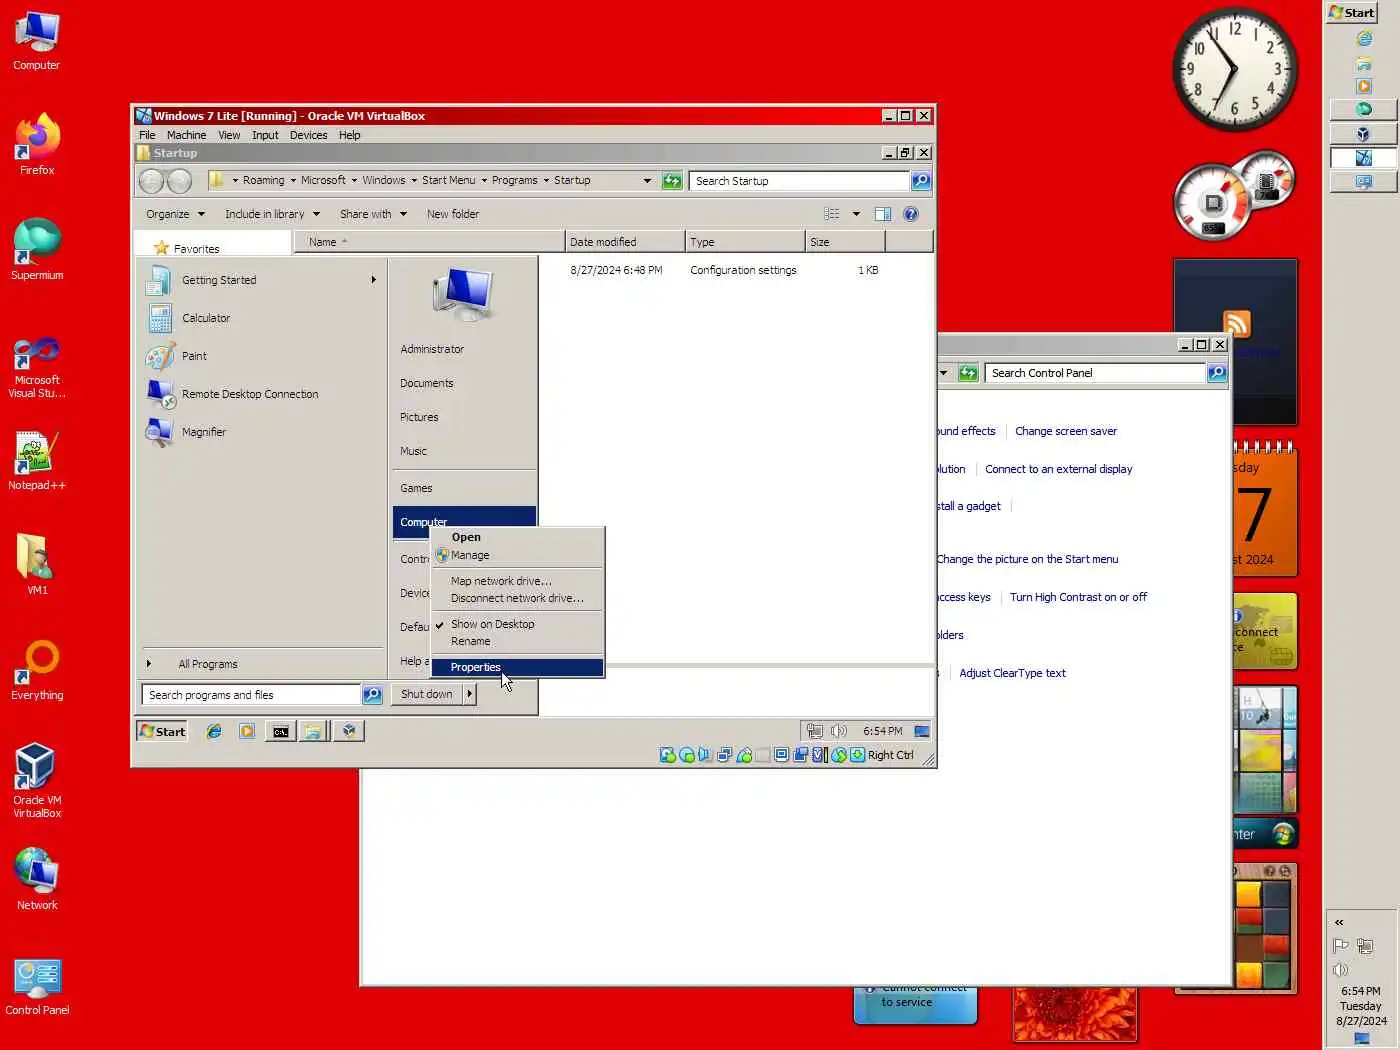Click the guest tray volume speaker icon
This screenshot has height=1050, width=1400.
838,731
